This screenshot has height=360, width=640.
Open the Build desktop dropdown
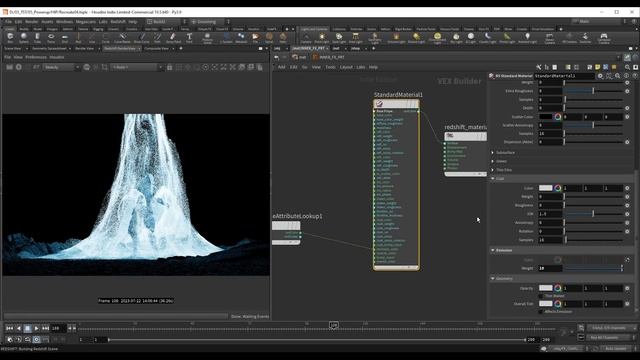tap(166, 22)
